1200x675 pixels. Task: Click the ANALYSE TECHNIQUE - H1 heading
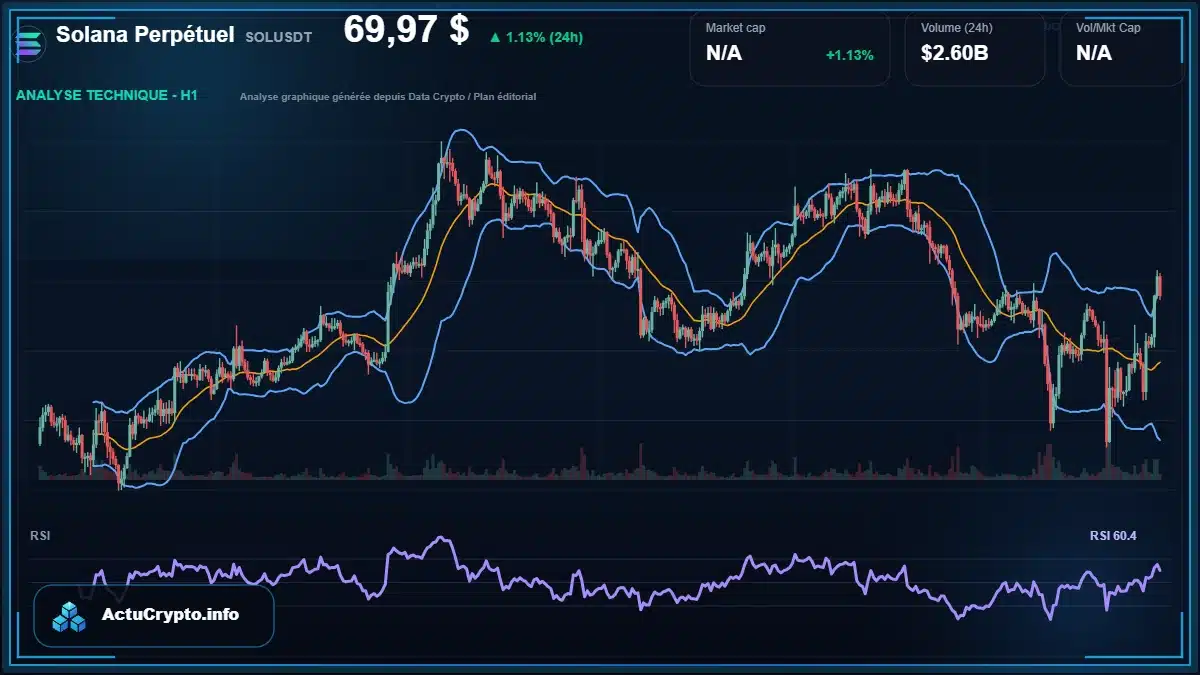click(107, 96)
